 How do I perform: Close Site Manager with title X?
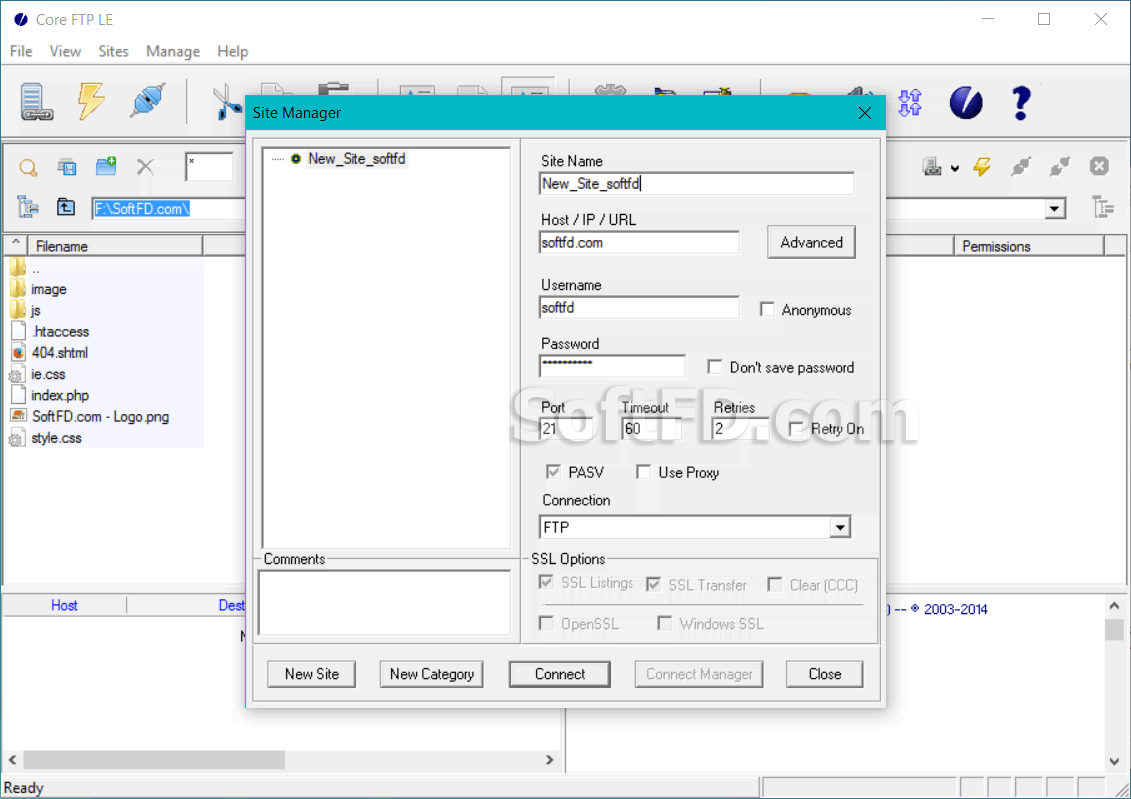(x=865, y=113)
